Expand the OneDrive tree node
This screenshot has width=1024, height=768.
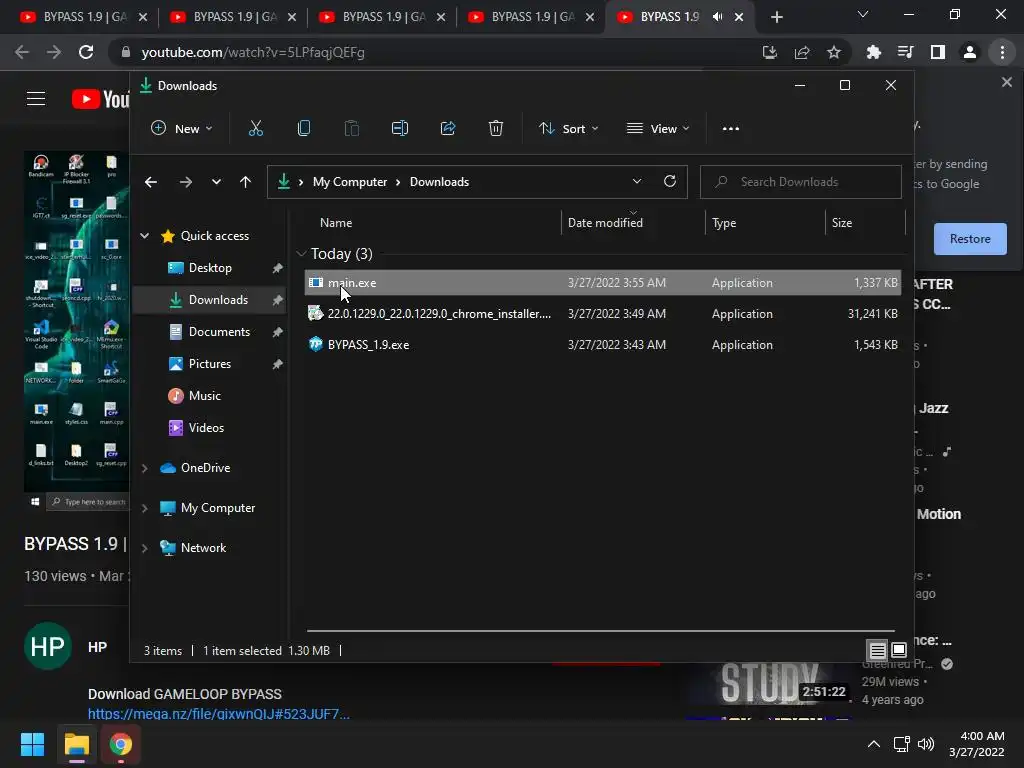click(x=144, y=468)
